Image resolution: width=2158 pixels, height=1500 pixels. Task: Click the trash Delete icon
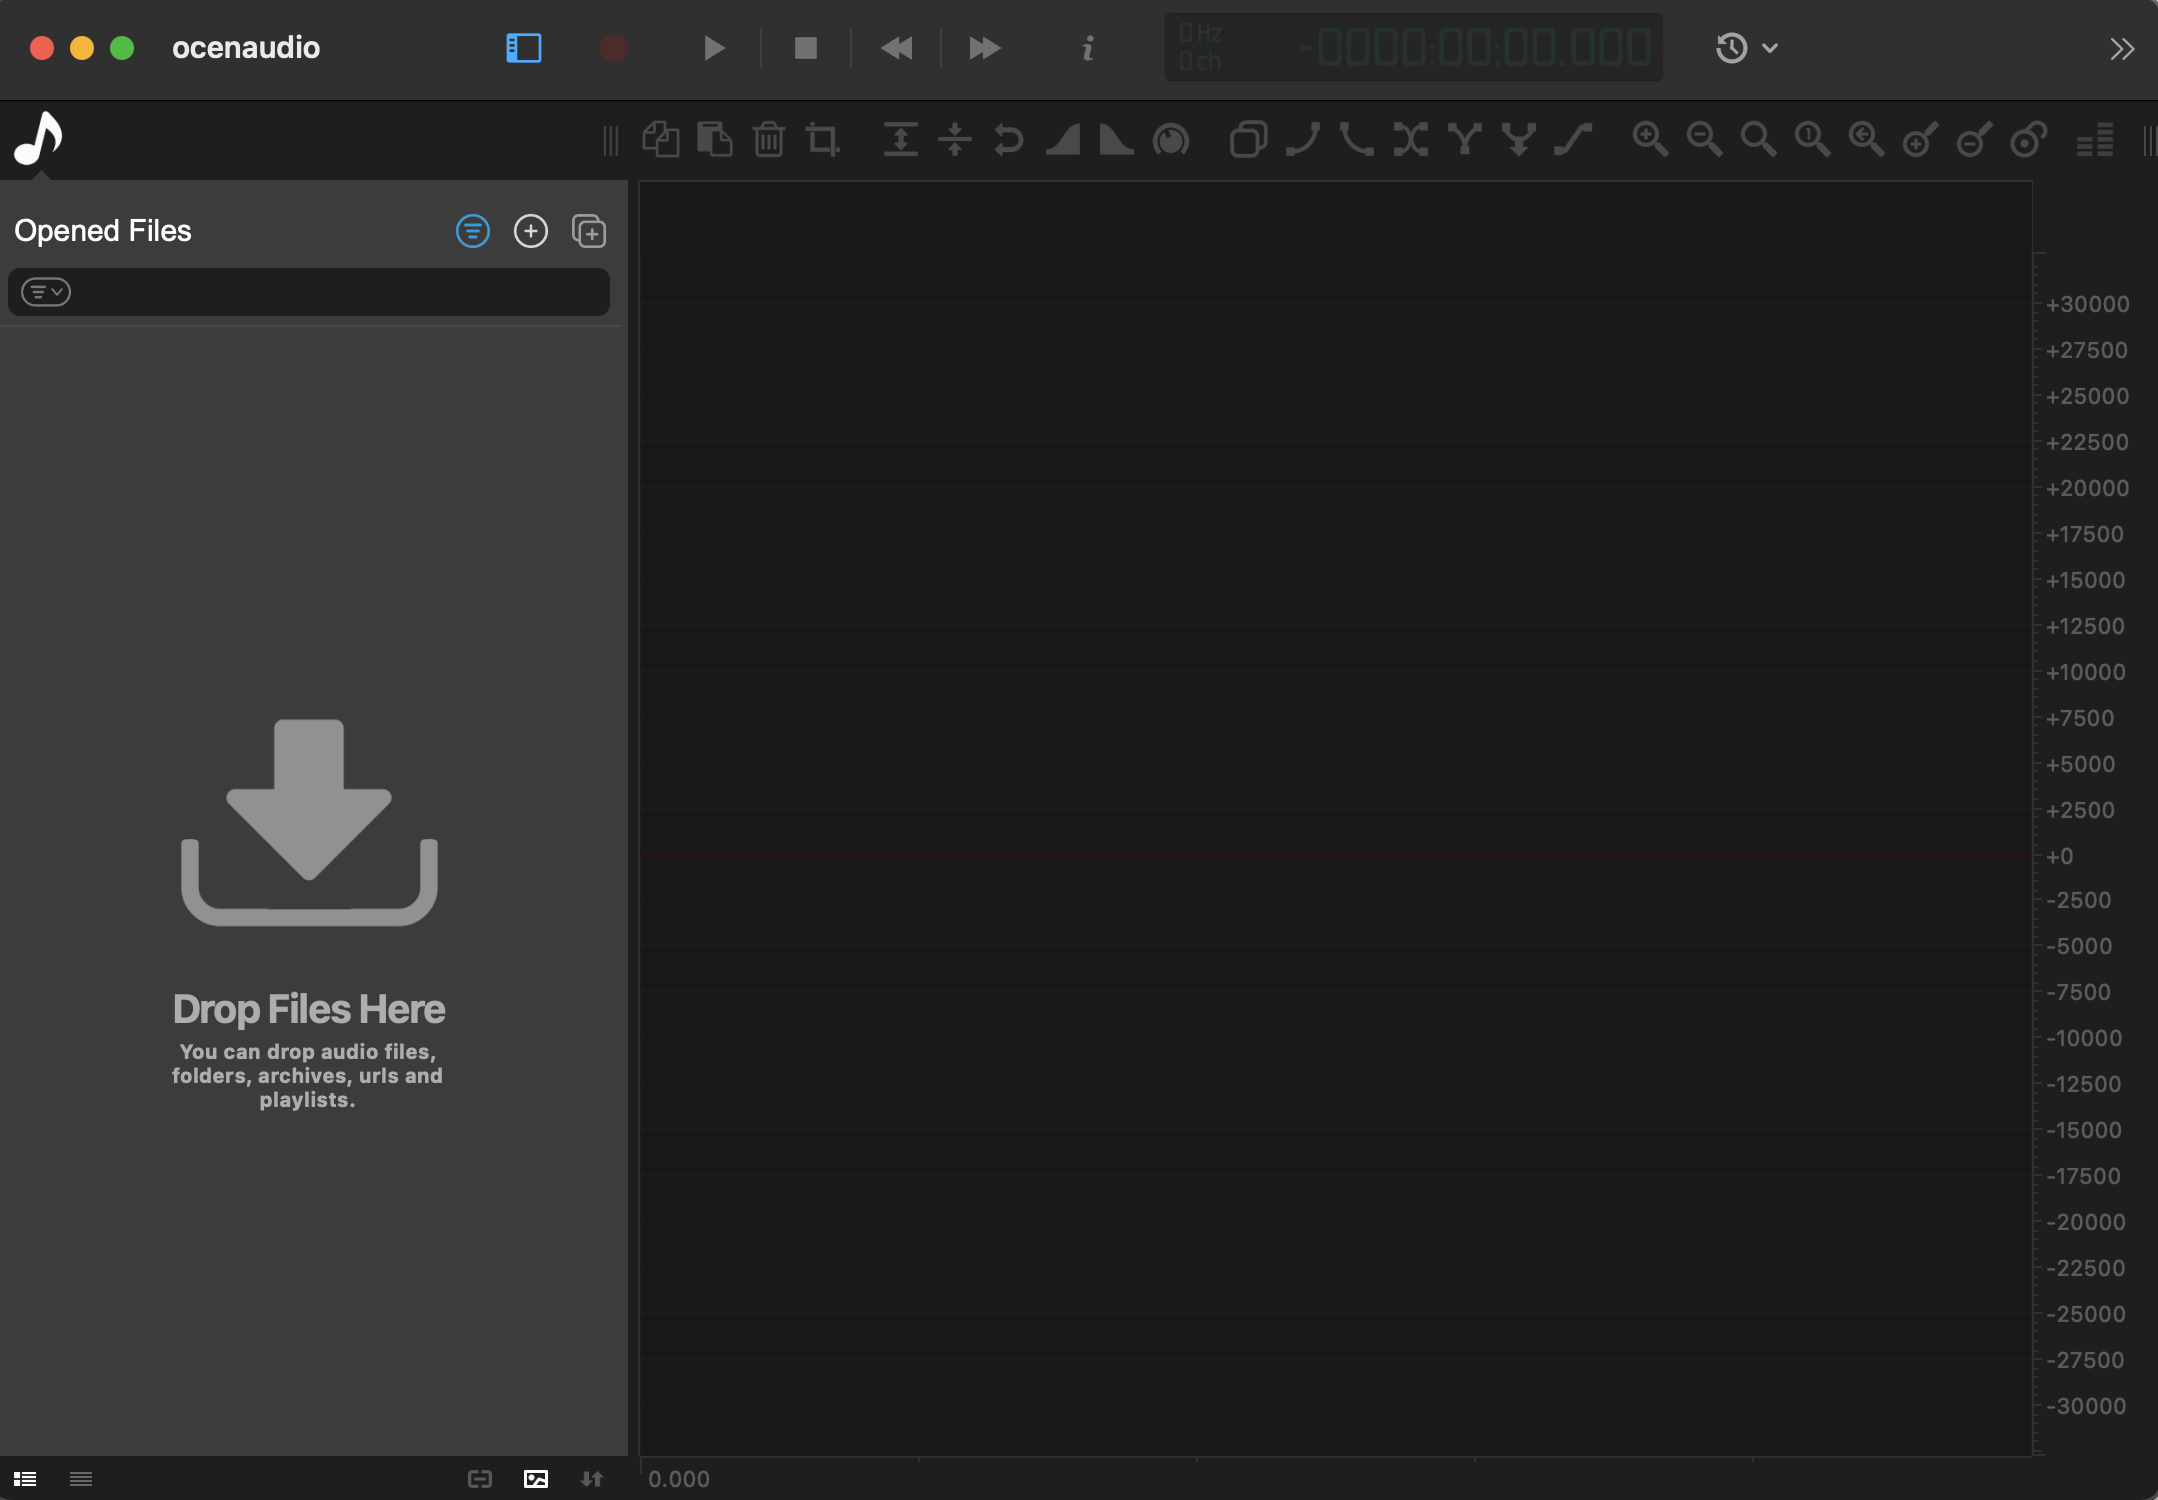coord(768,140)
